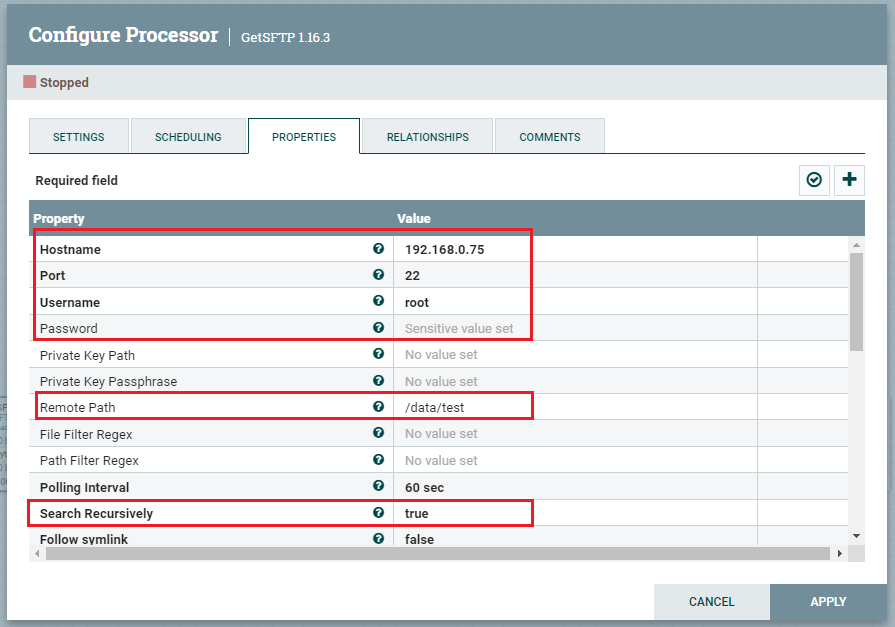
Task: Edit the Hostname value 192.168.0.75
Action: (x=575, y=249)
